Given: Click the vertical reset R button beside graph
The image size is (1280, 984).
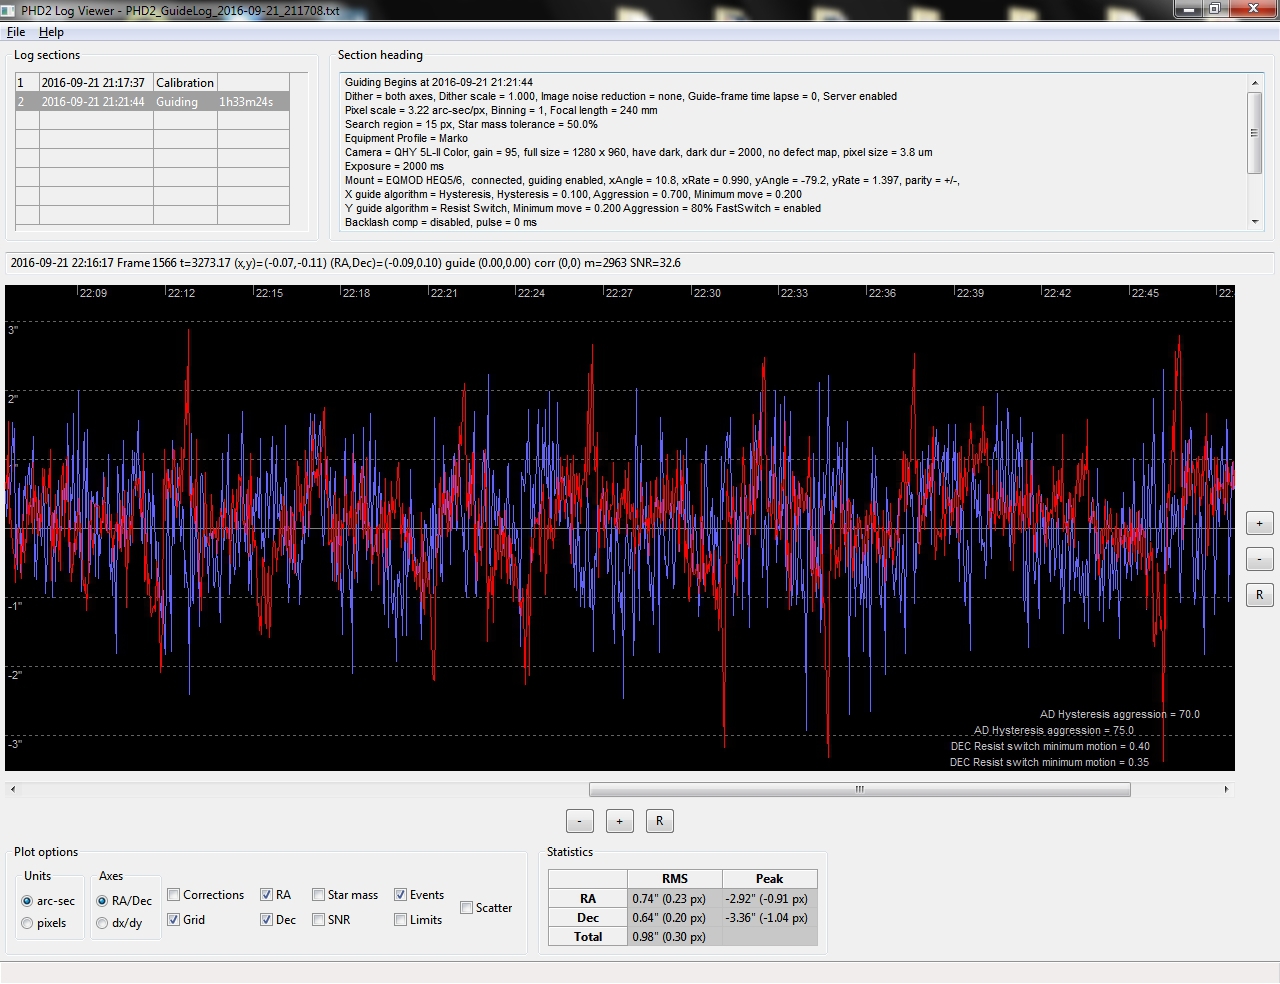Looking at the screenshot, I should (1259, 595).
